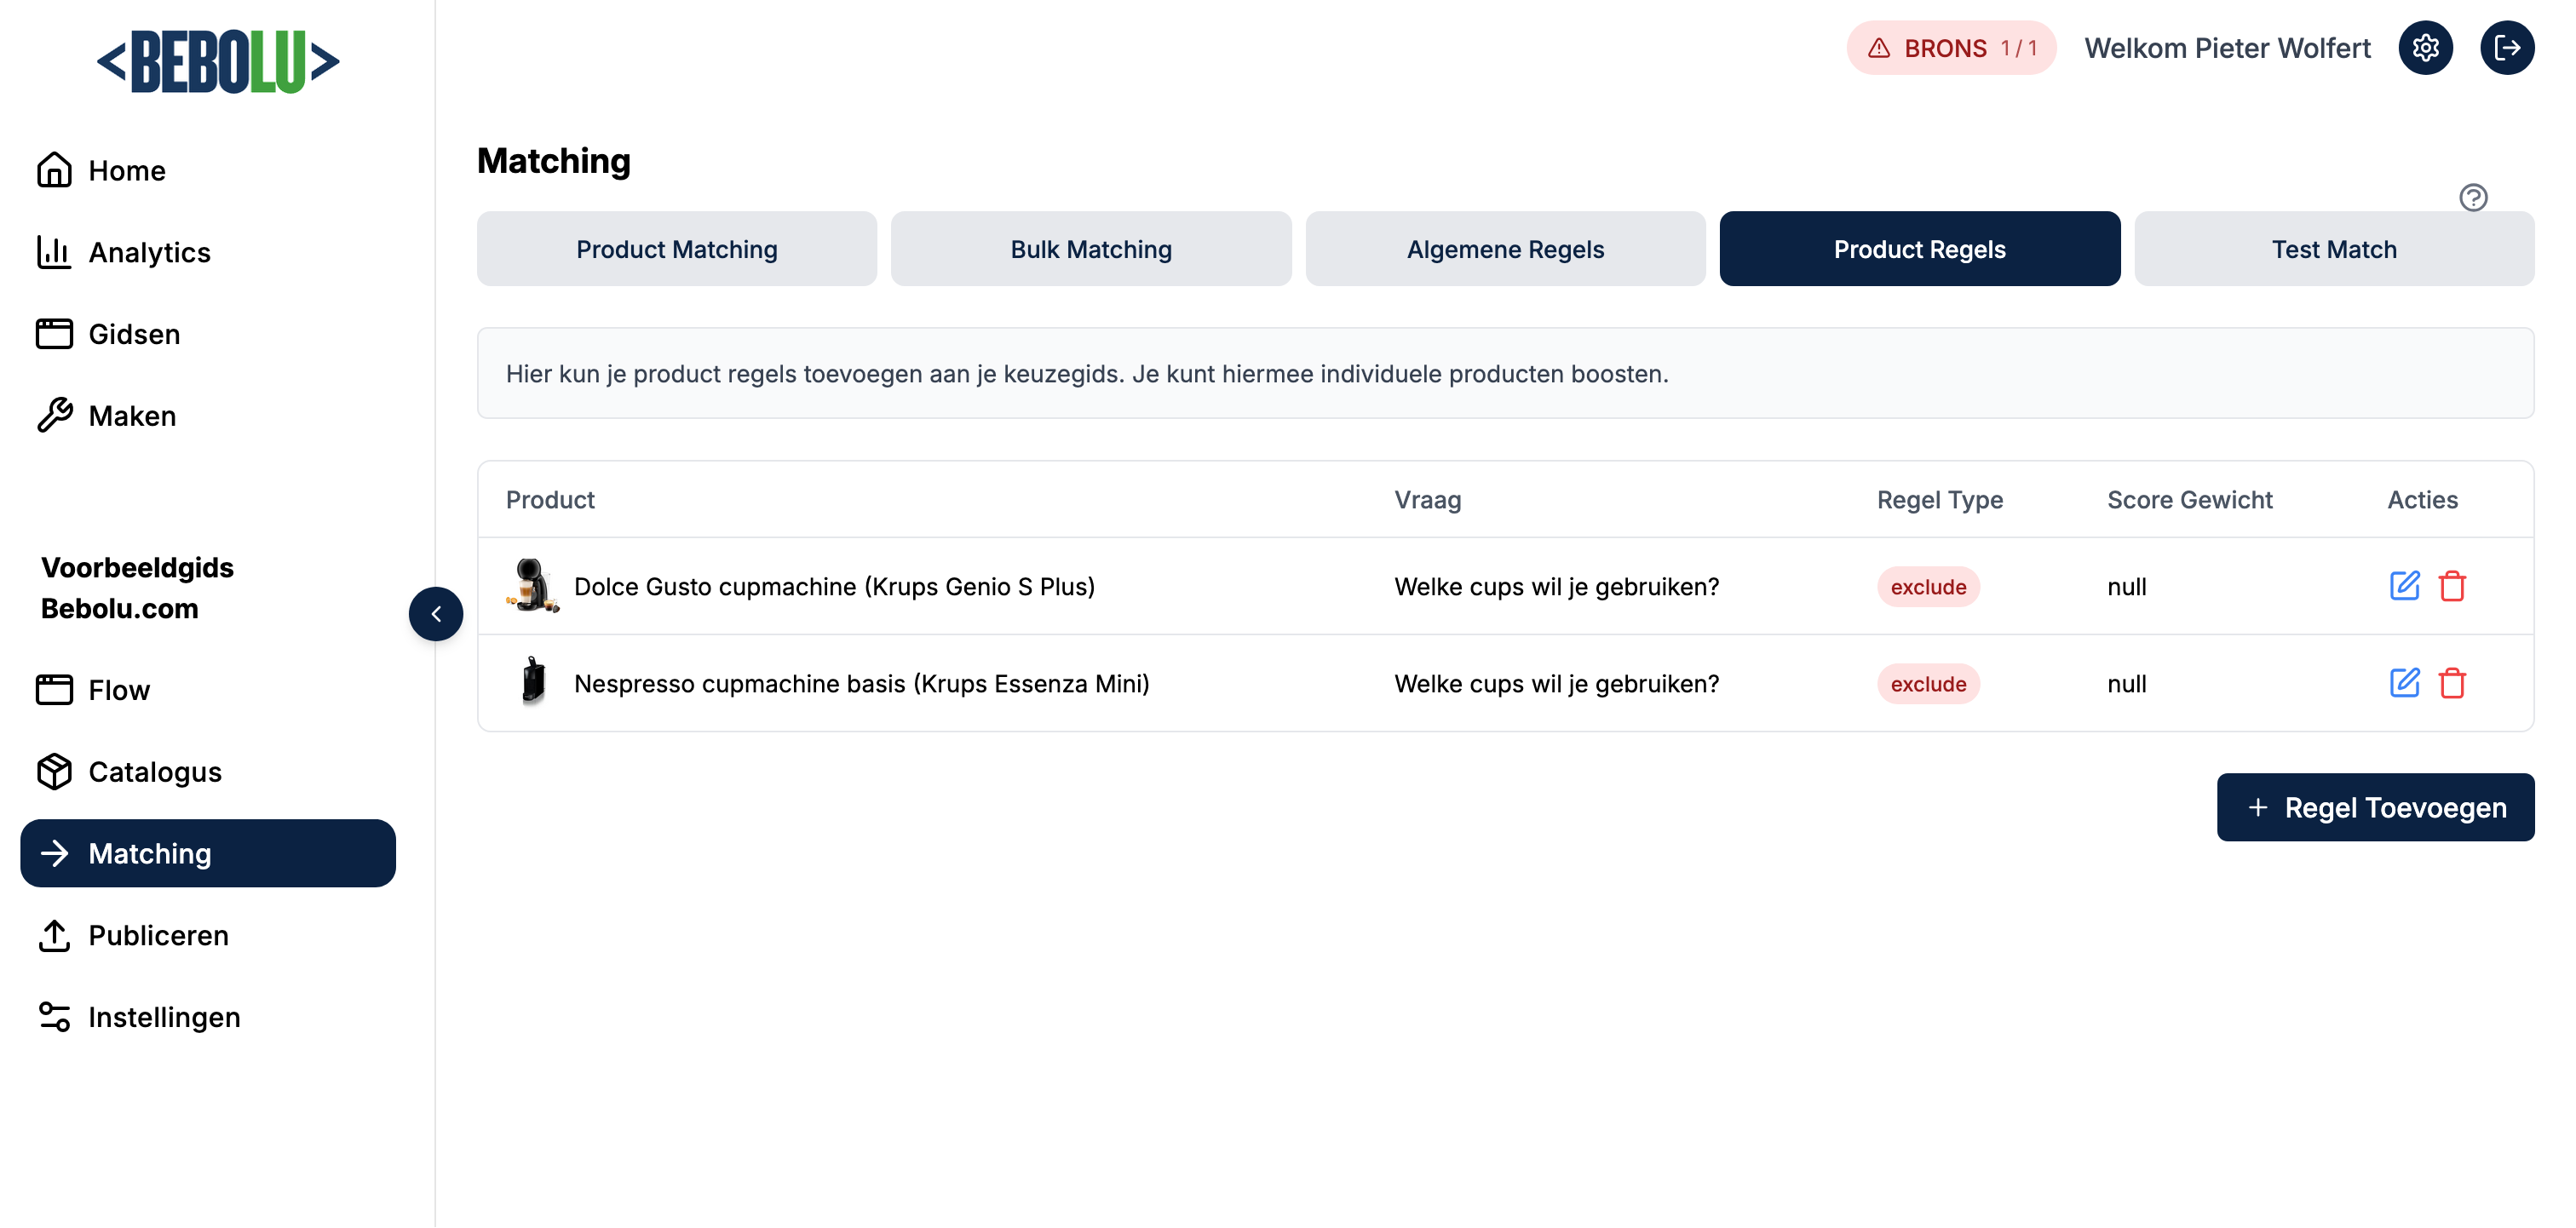Click the logout icon button

pyautogui.click(x=2506, y=48)
